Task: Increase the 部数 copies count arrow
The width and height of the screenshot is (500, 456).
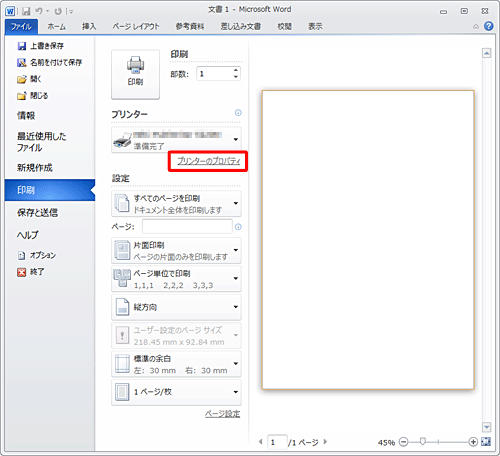Action: 236,70
